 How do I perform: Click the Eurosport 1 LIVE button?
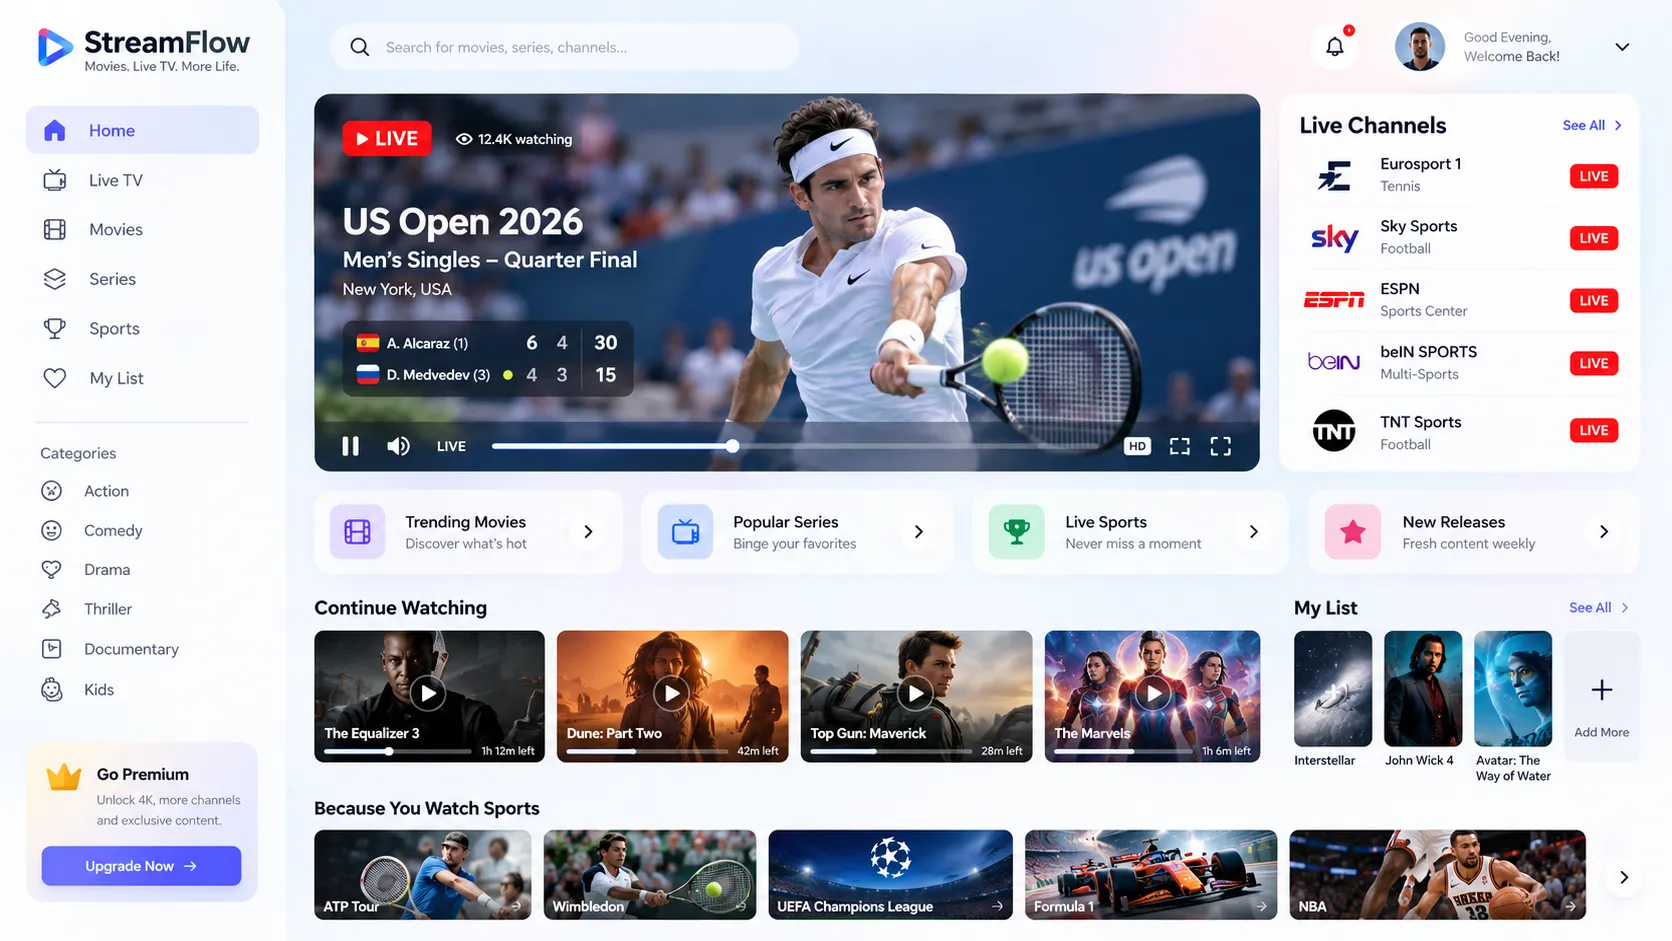(1593, 176)
